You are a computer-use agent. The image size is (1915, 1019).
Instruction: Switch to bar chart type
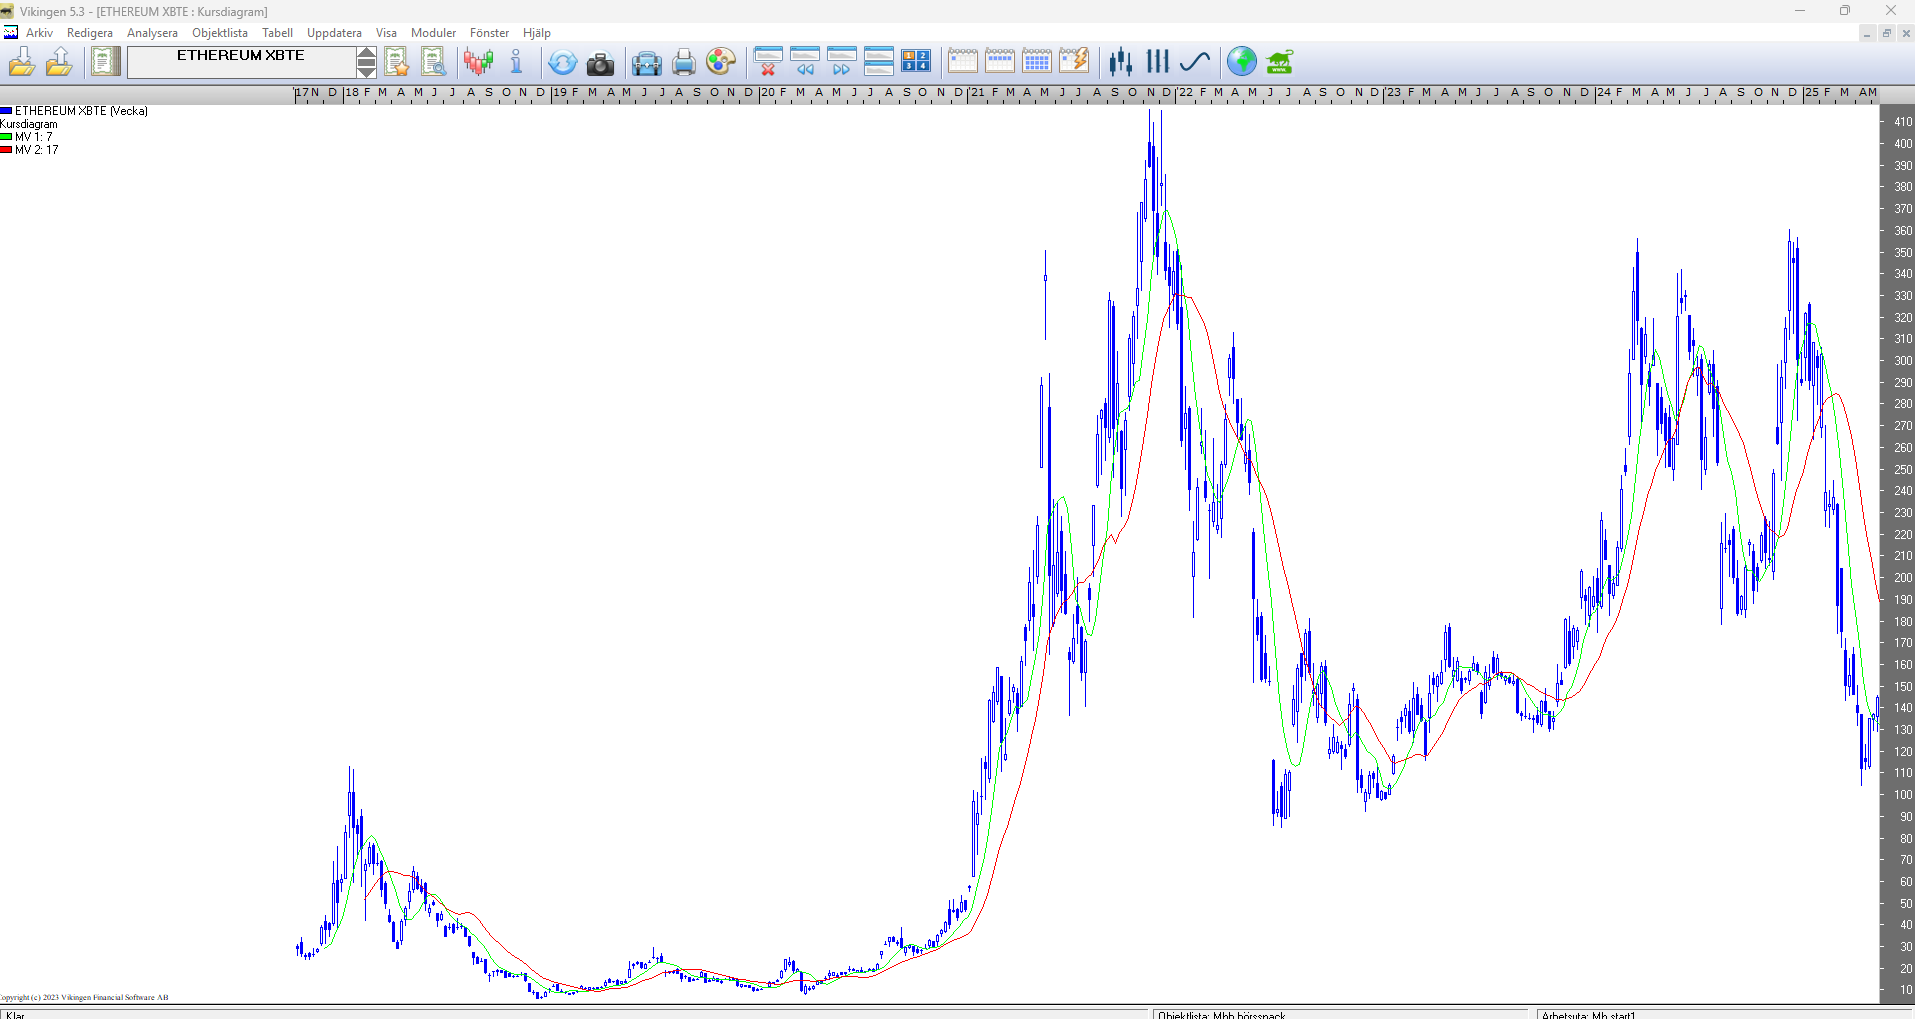pos(1157,62)
